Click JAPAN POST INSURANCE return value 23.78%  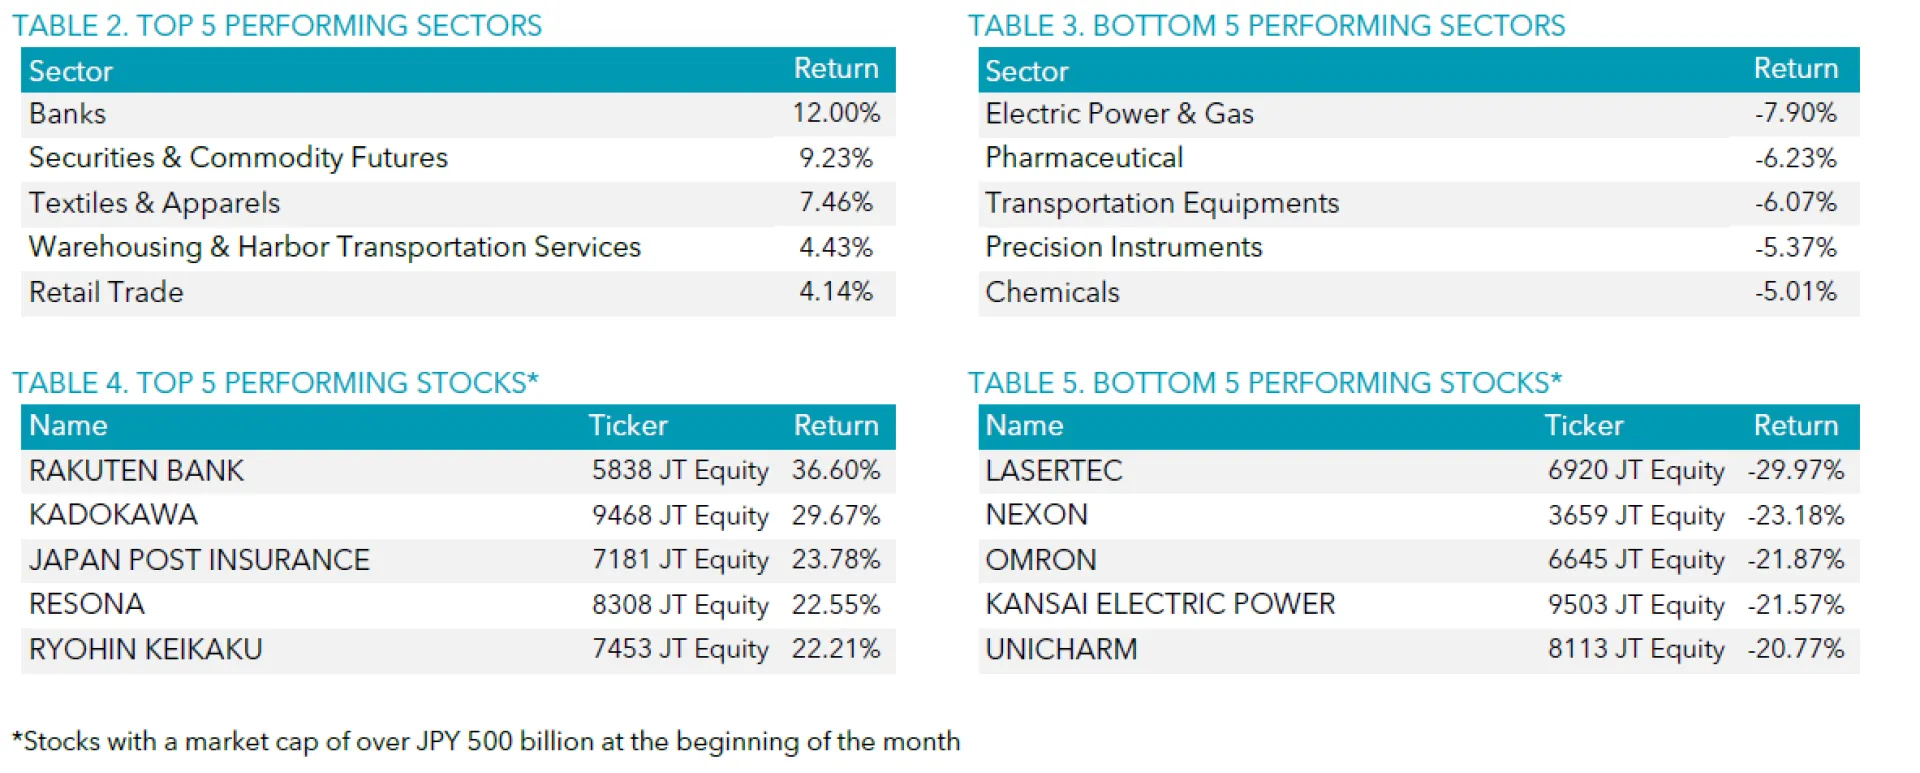point(835,560)
